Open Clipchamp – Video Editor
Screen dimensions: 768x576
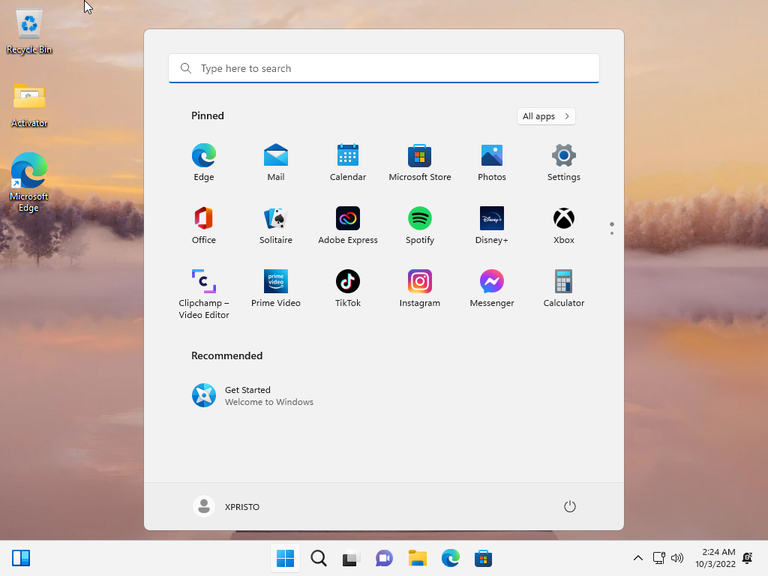coord(204,294)
